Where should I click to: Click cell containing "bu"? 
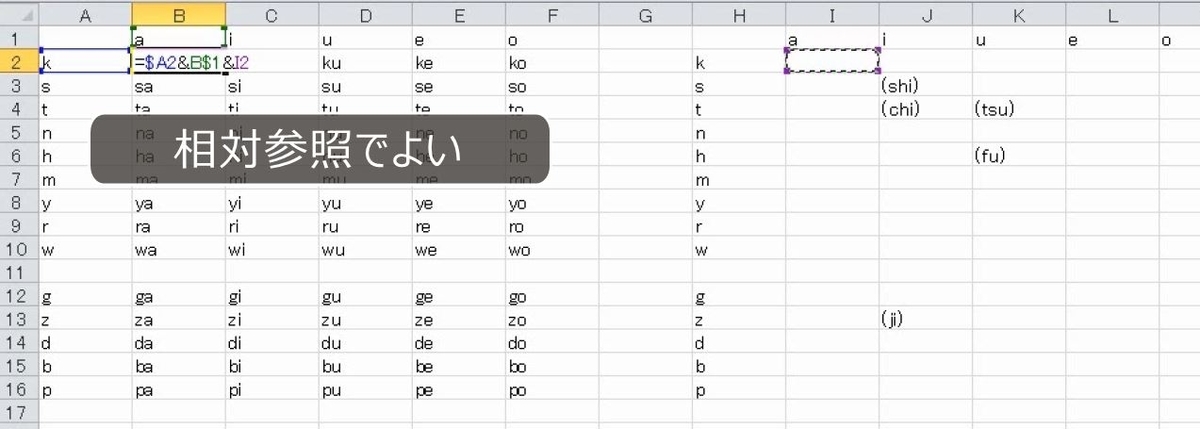tap(365, 367)
